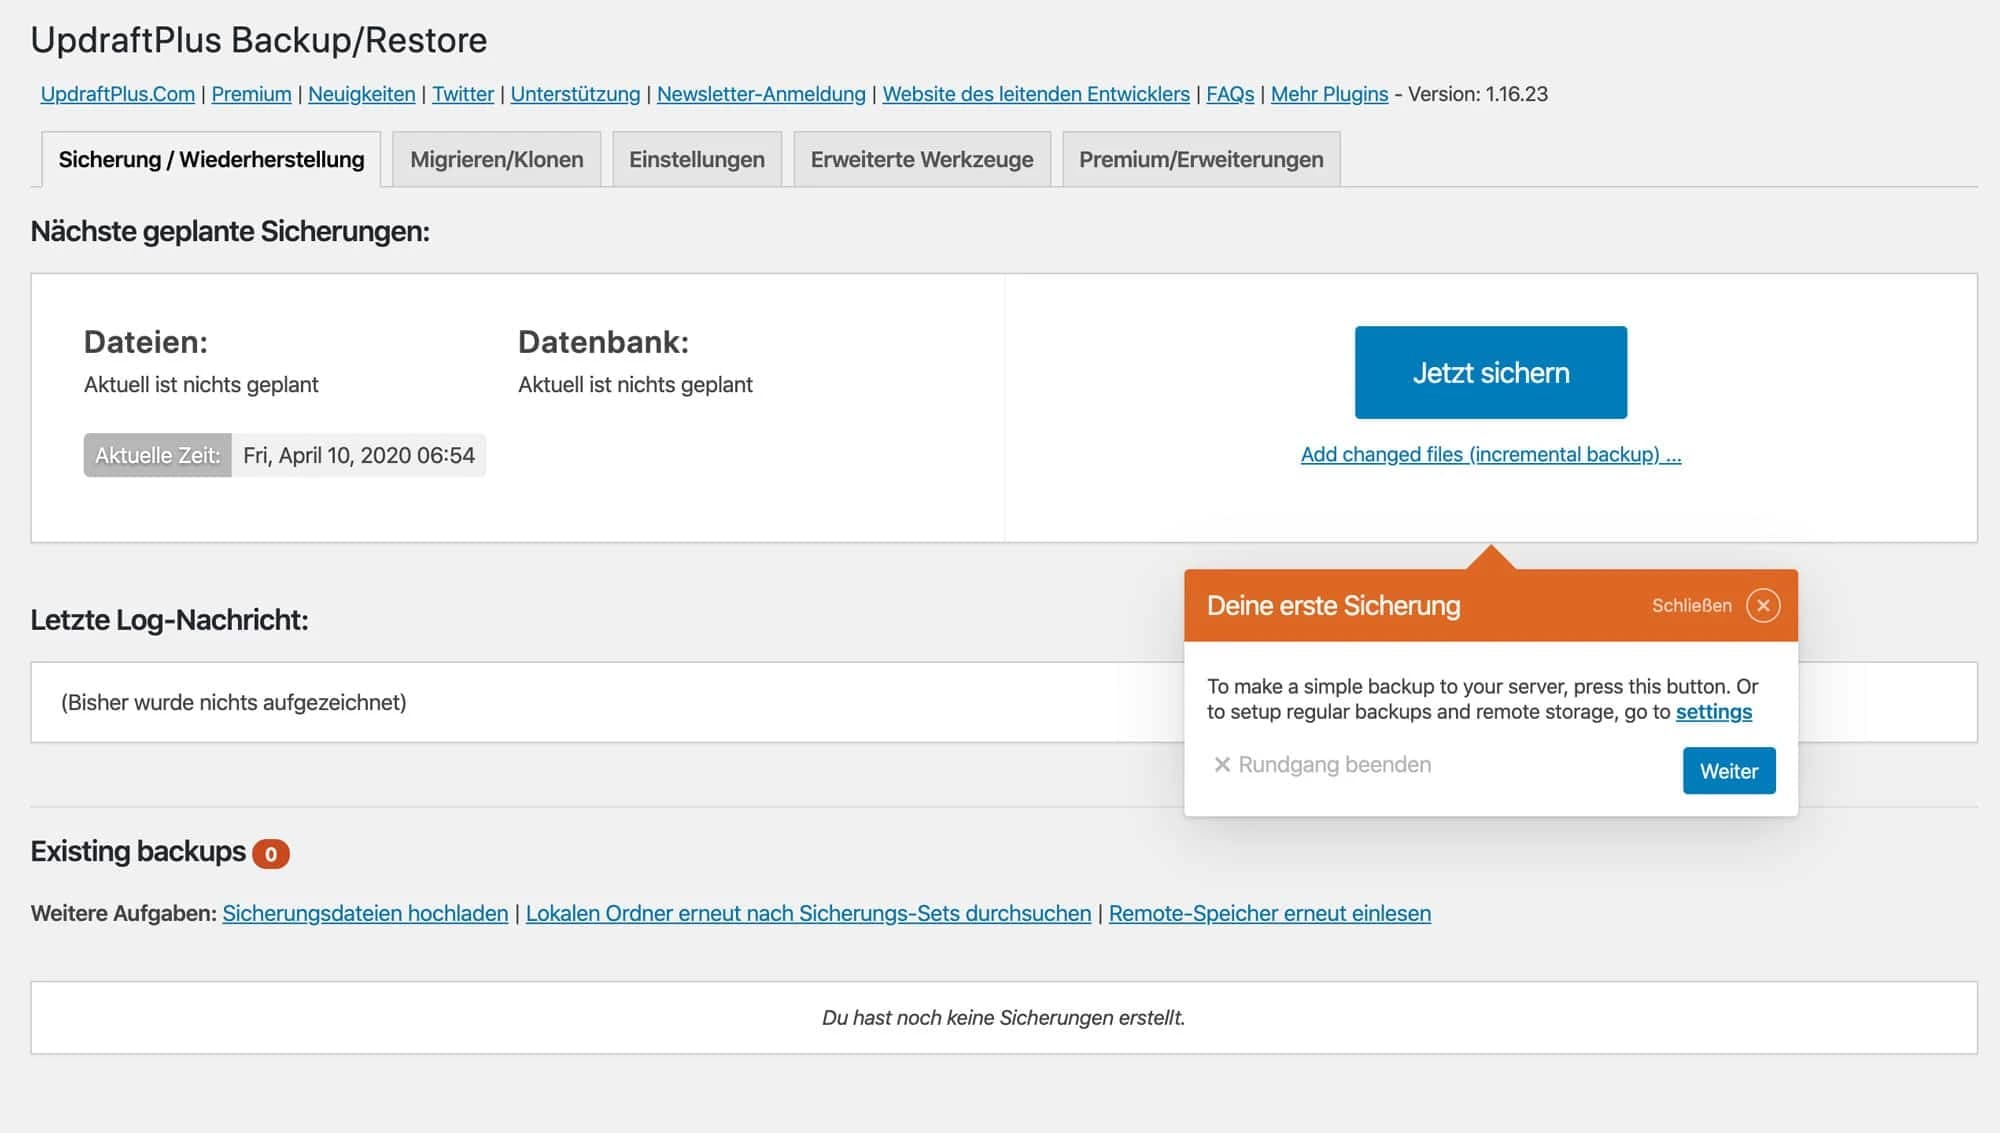
Task: Select the Erweiterte Werkzeuge tab
Action: 922,158
